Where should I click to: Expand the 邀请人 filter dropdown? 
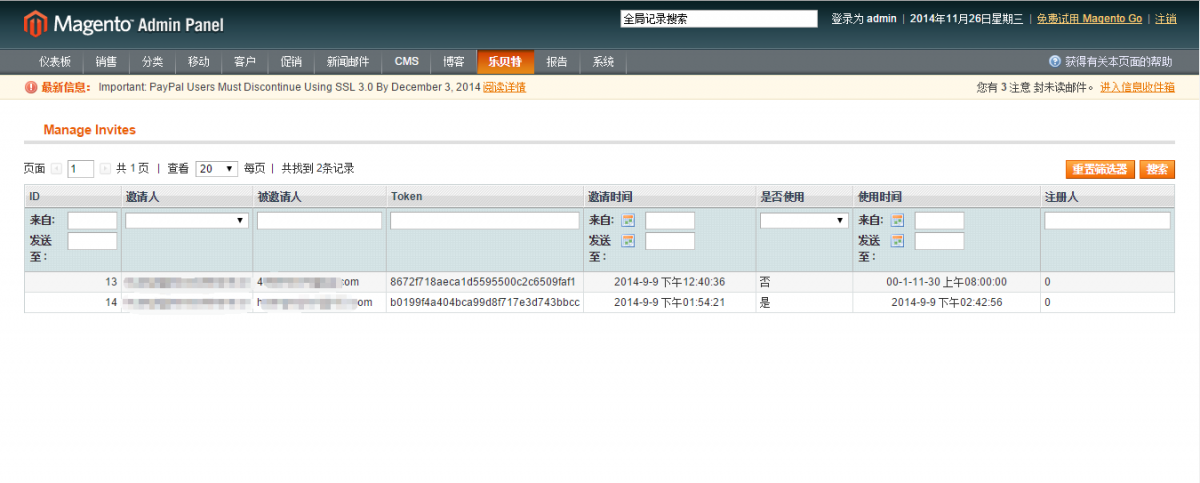tap(187, 220)
